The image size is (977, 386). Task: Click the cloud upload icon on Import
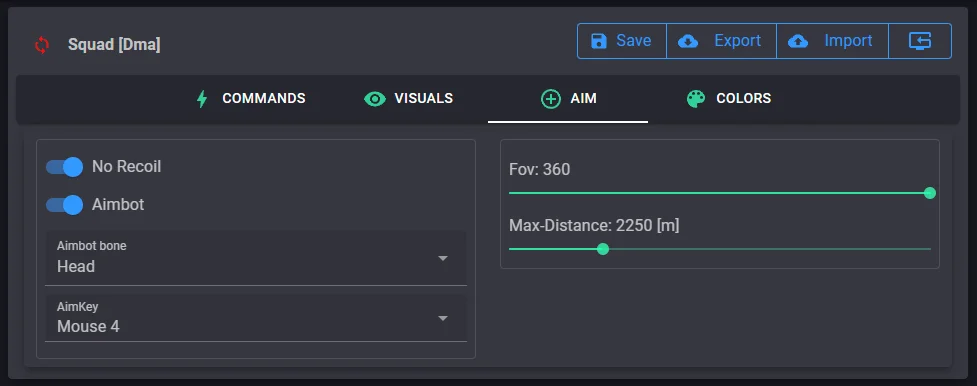pyautogui.click(x=798, y=41)
